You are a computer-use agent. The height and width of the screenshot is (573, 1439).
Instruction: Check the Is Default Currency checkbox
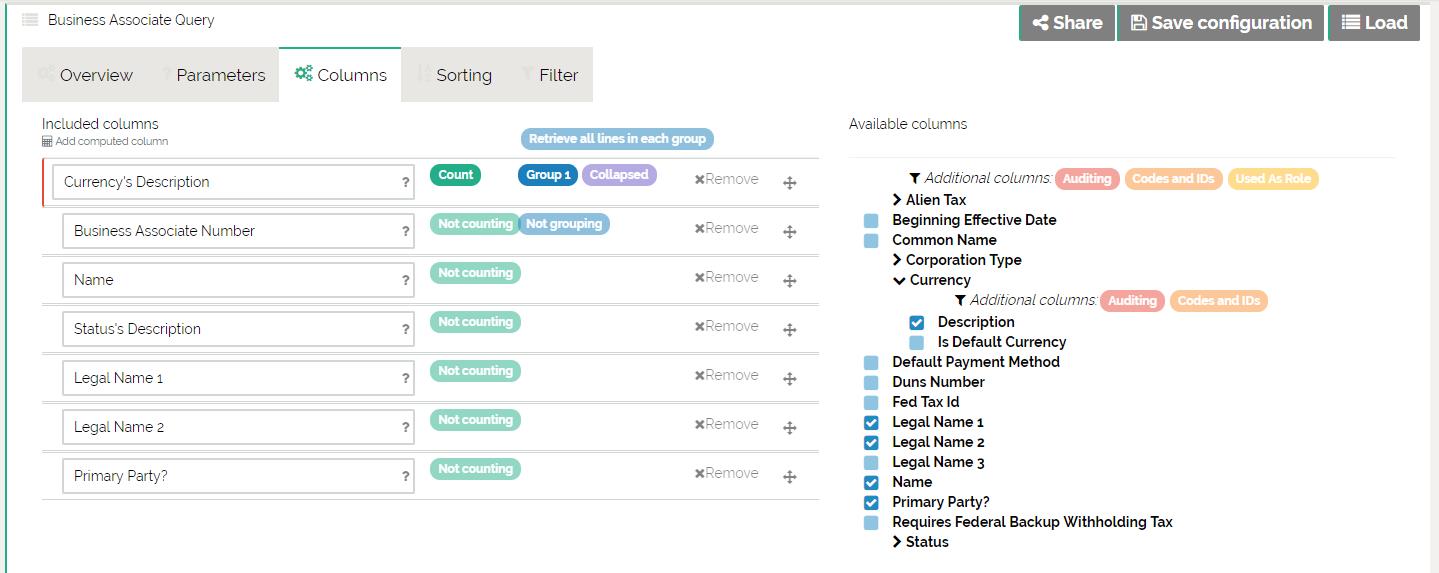[916, 342]
